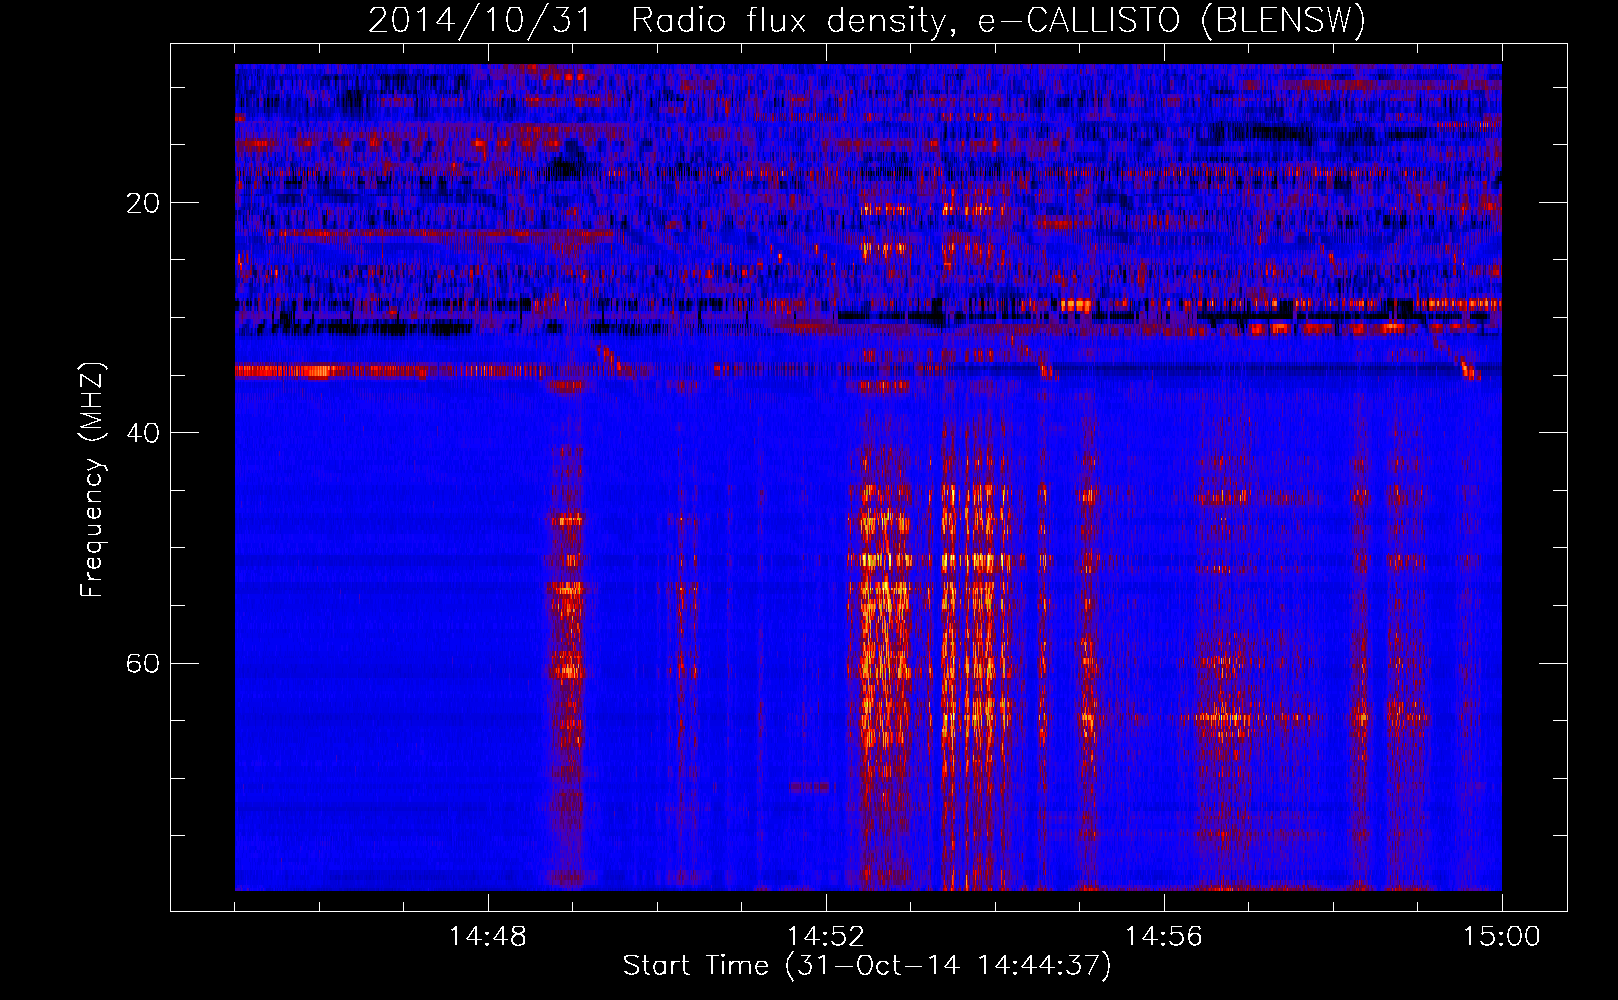
Task: Click the 15:00 time tick label
Action: pyautogui.click(x=1502, y=937)
